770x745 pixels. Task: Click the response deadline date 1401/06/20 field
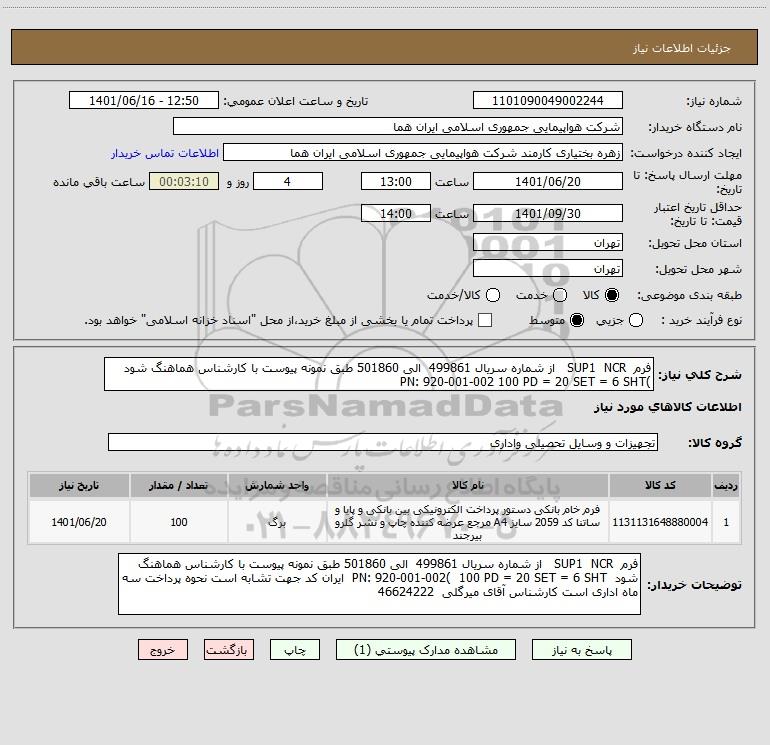point(548,181)
